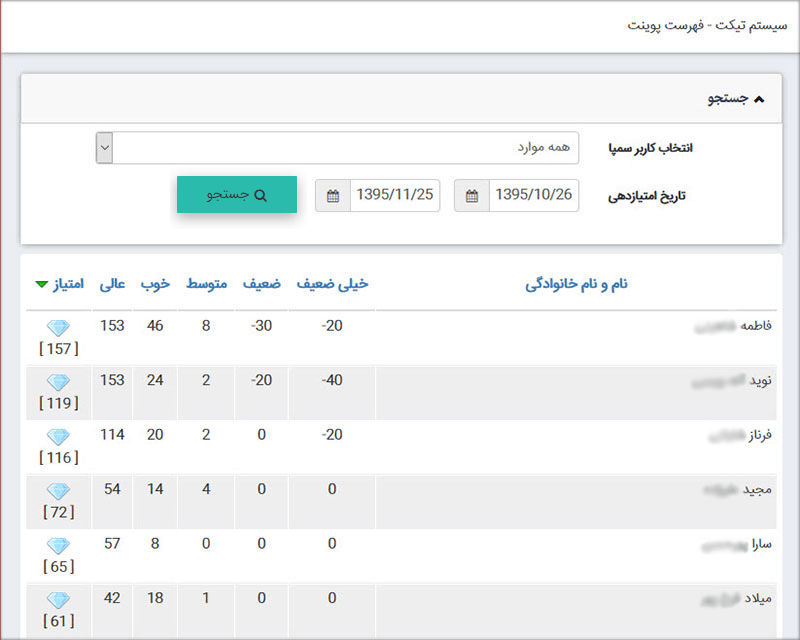Collapse the جستجو search panel via its chevron

(x=760, y=98)
